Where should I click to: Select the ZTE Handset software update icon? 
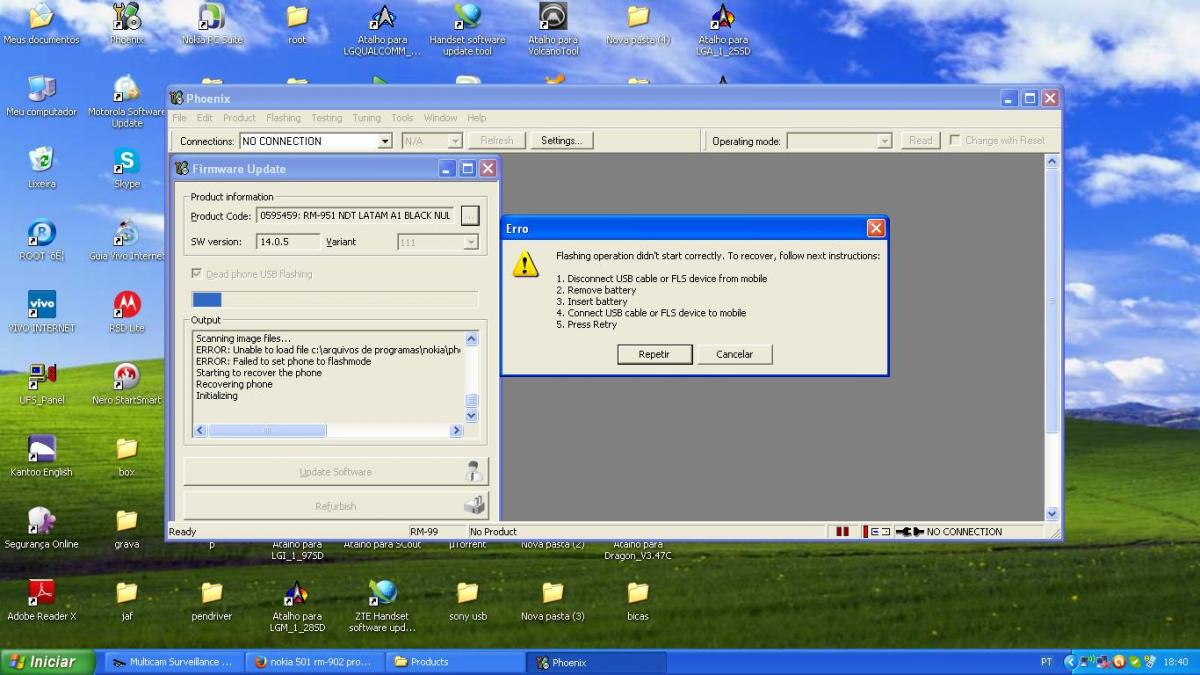[382, 605]
